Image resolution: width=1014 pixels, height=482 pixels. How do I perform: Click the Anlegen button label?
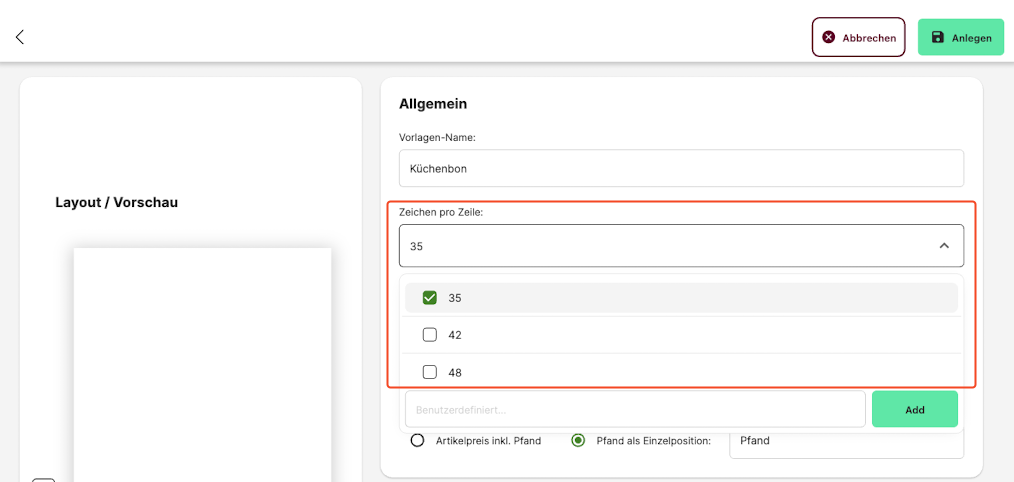971,38
